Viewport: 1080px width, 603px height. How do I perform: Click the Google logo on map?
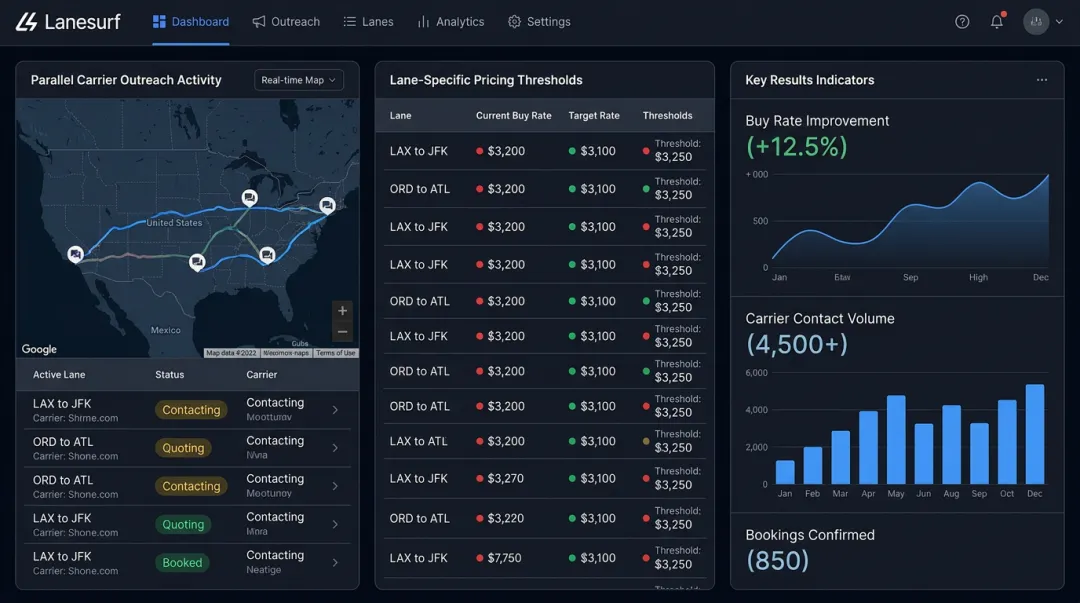point(39,349)
